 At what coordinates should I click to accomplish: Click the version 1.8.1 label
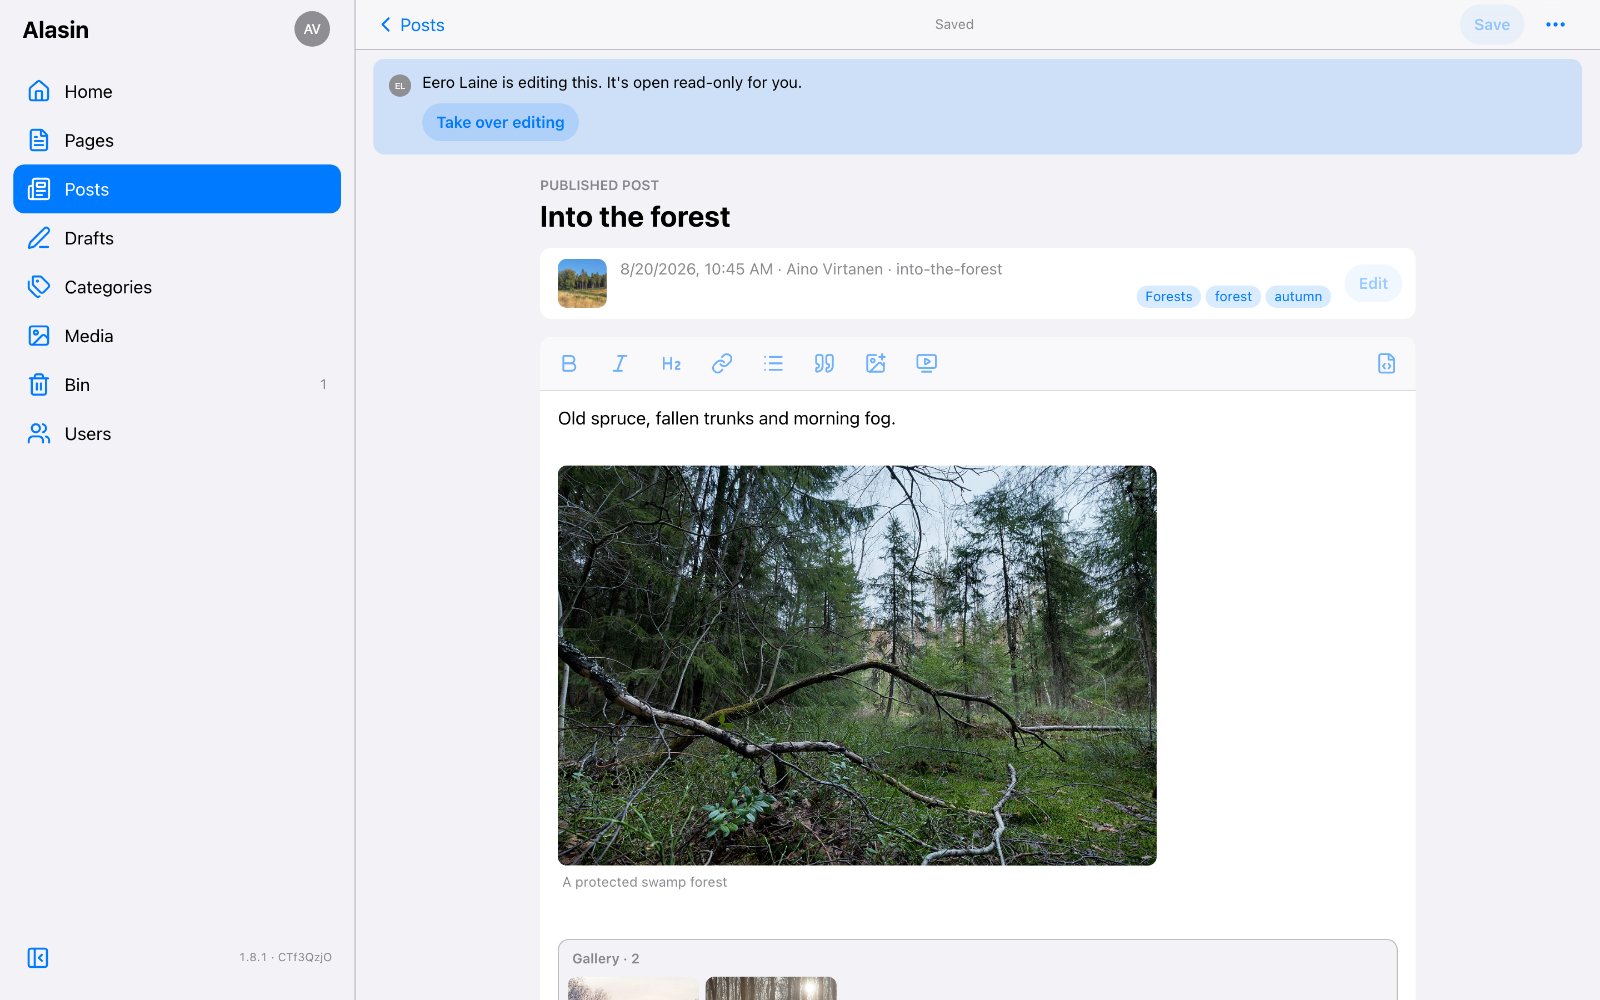point(285,957)
